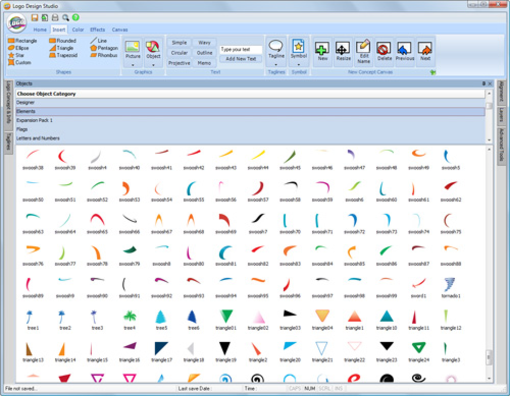Click the Add New Text button

pyautogui.click(x=241, y=59)
